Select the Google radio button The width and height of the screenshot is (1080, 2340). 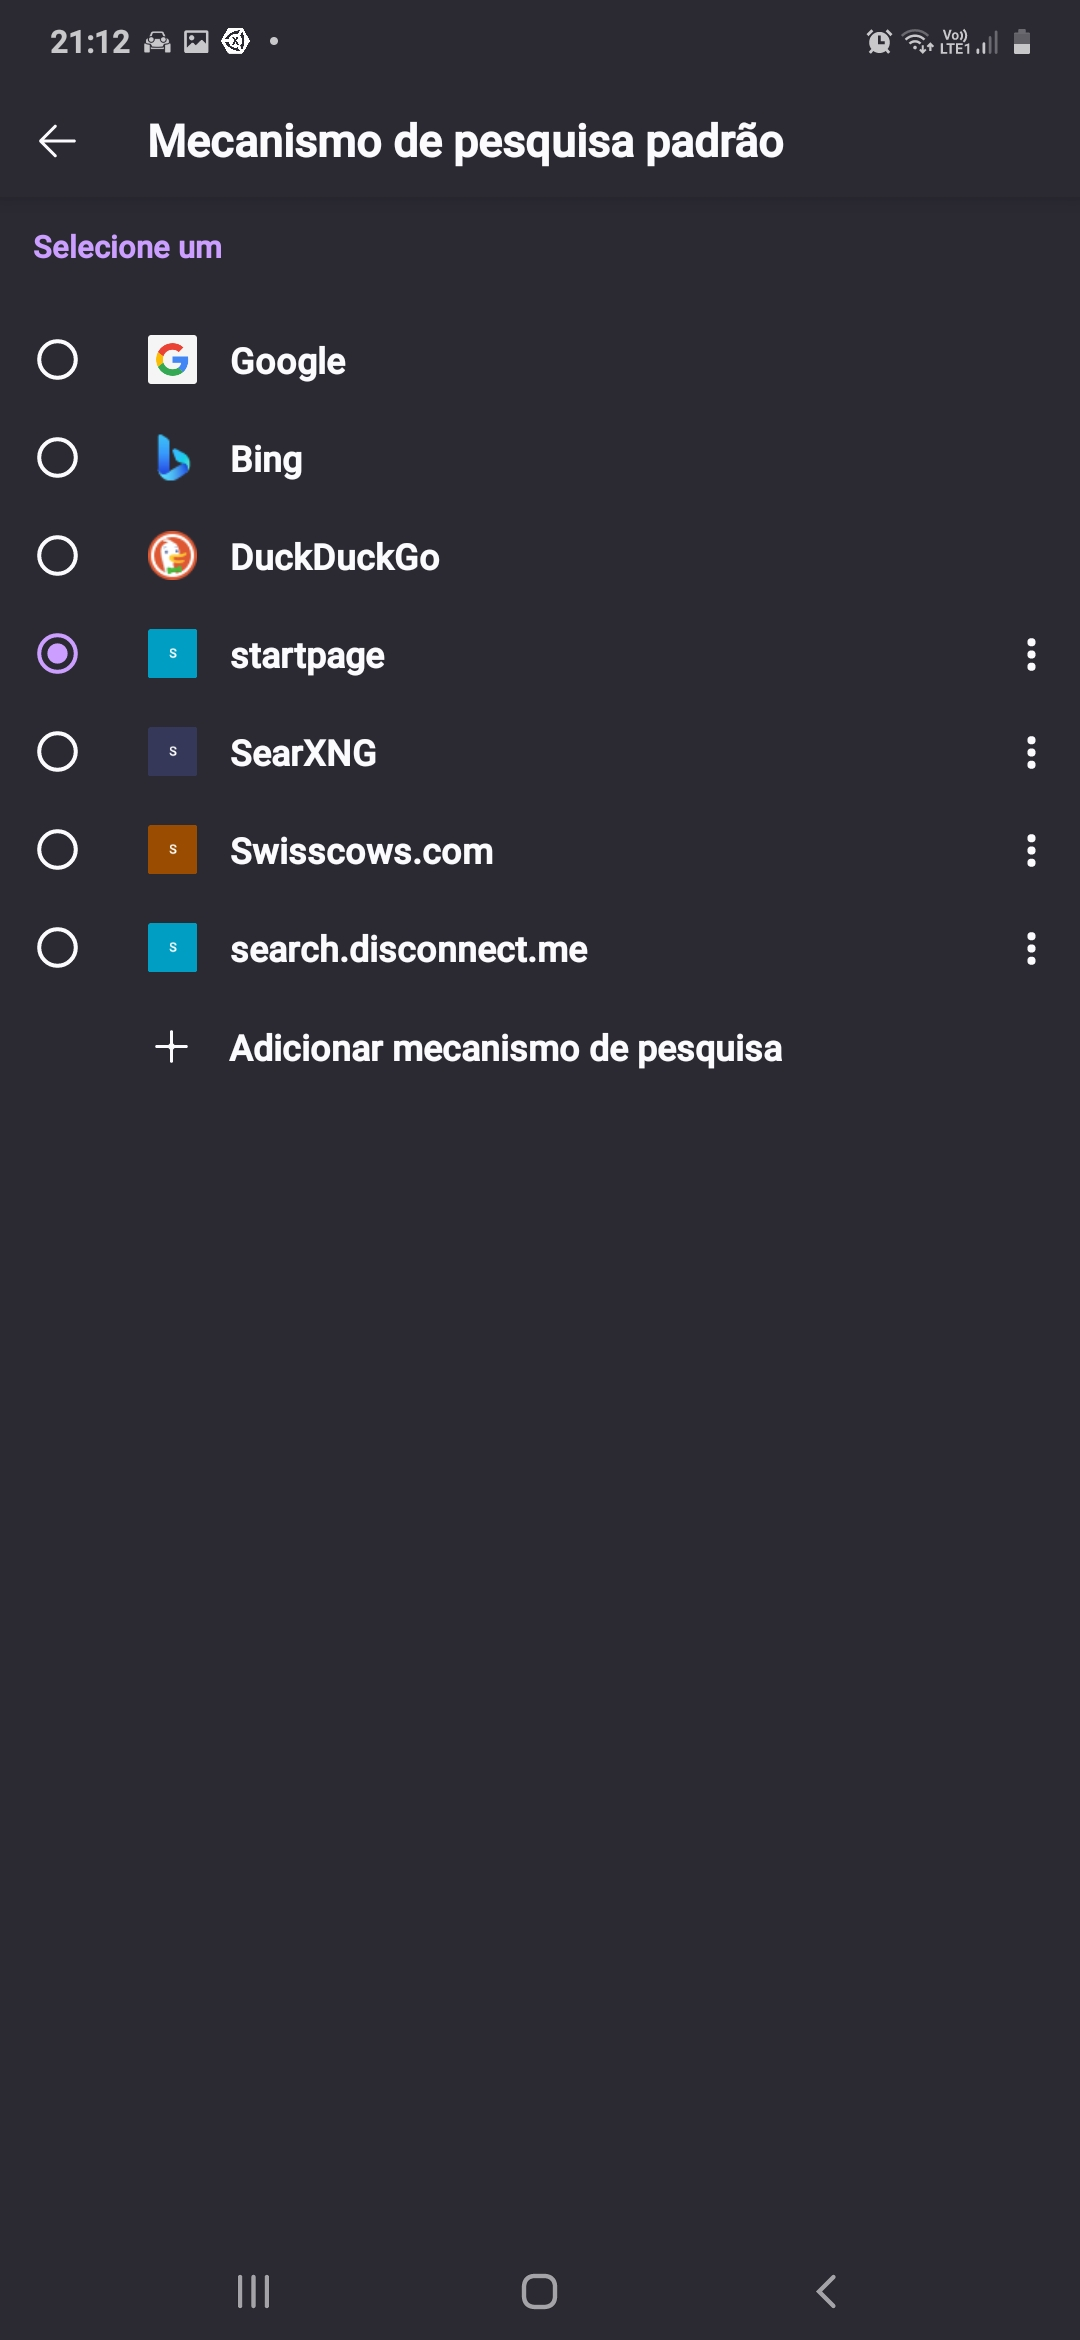[57, 360]
